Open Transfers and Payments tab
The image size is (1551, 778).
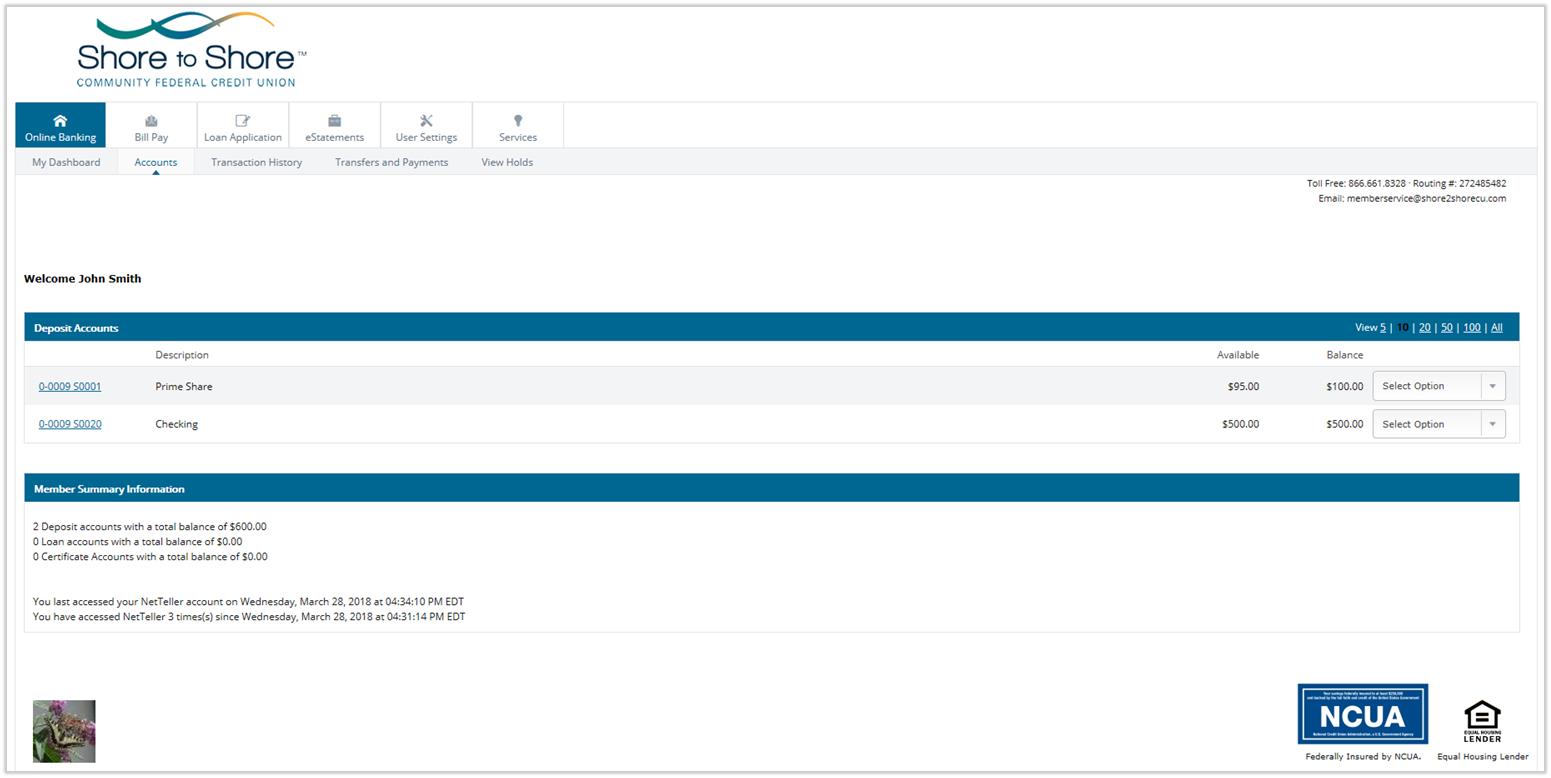[x=391, y=162]
